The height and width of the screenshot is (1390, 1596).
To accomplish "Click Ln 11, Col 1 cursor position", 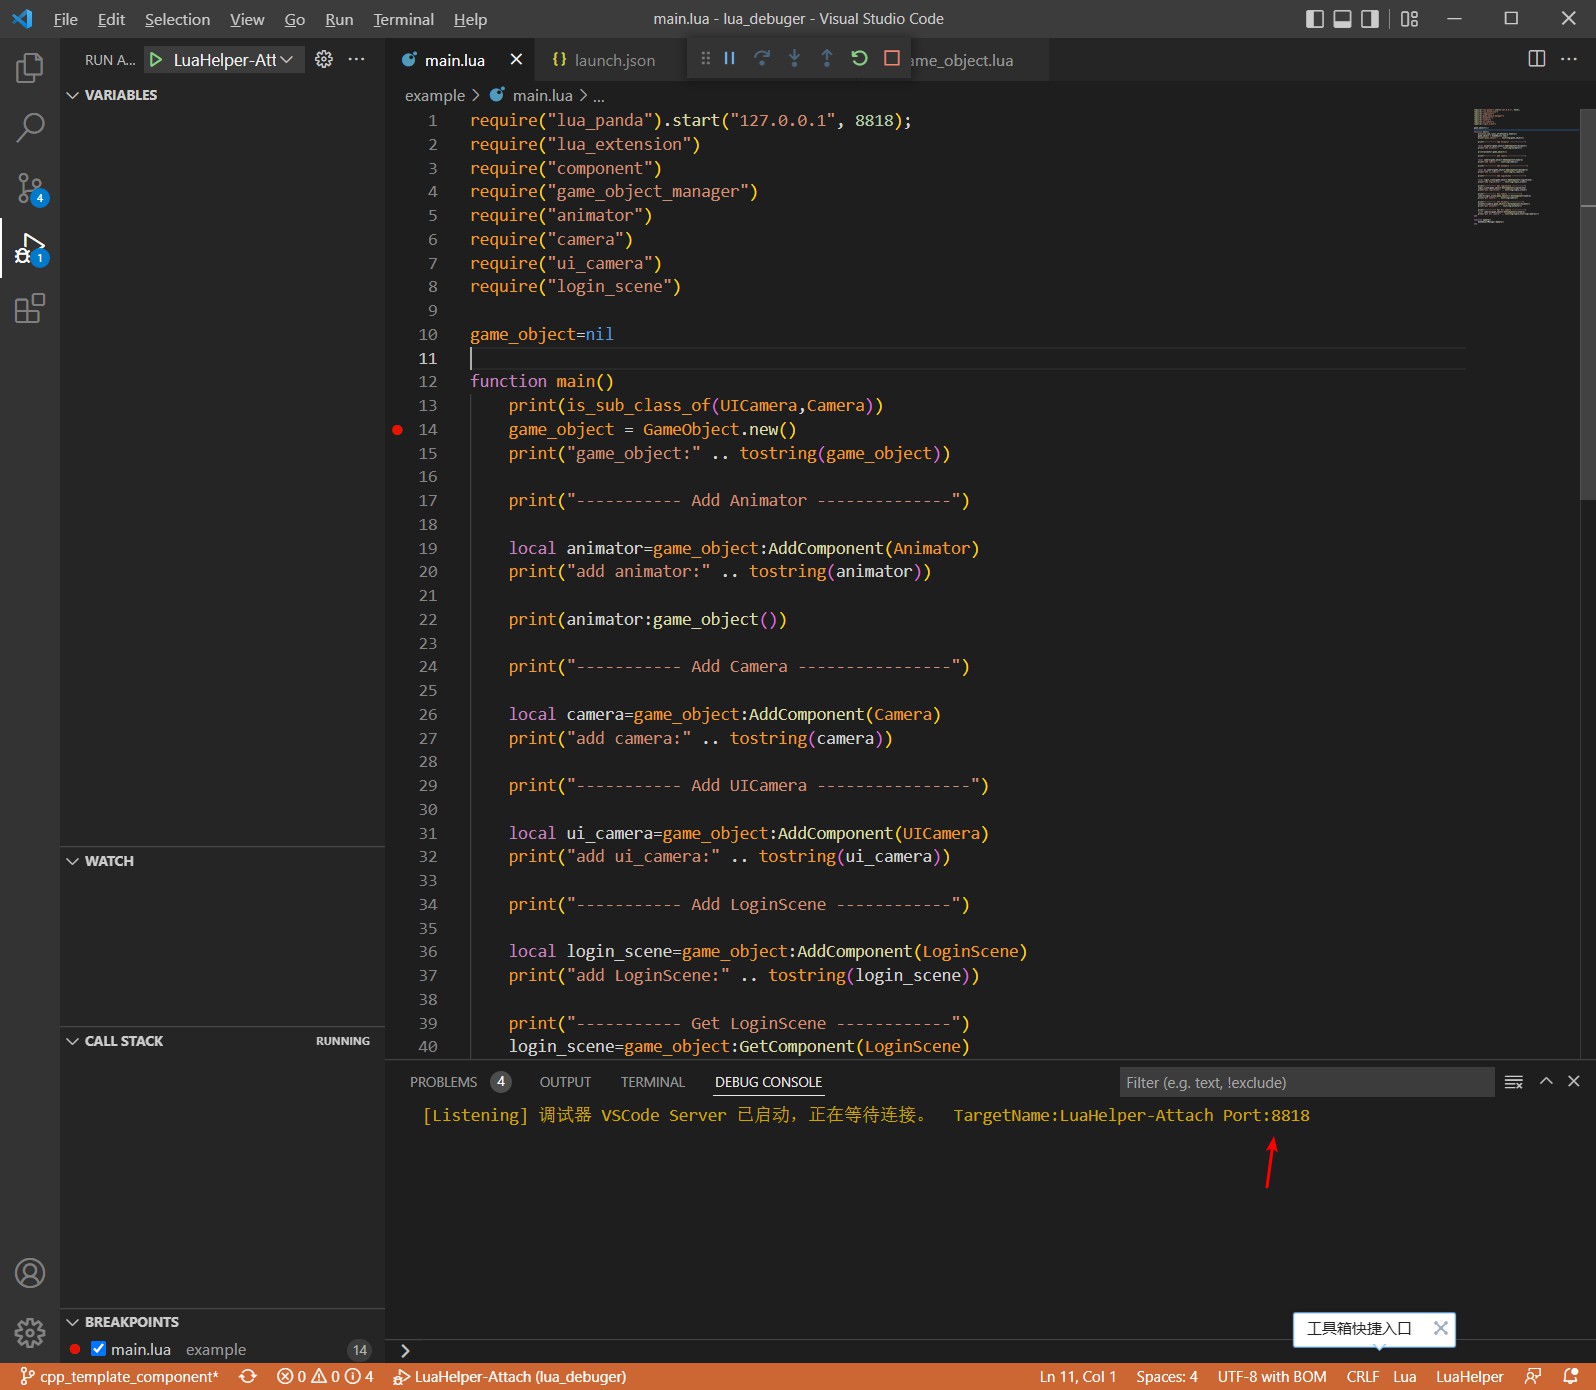I will pos(1077,1377).
